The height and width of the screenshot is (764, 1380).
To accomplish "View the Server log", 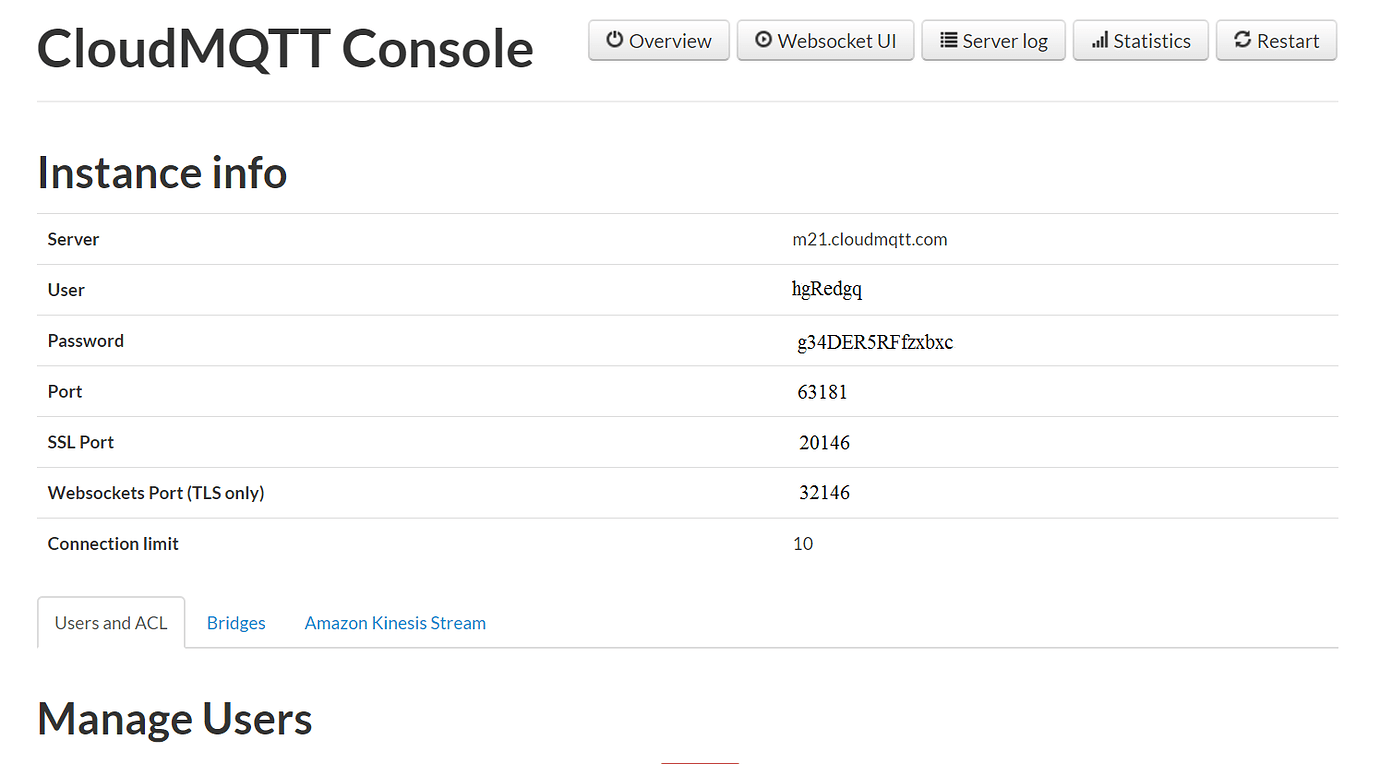I will click(x=993, y=40).
